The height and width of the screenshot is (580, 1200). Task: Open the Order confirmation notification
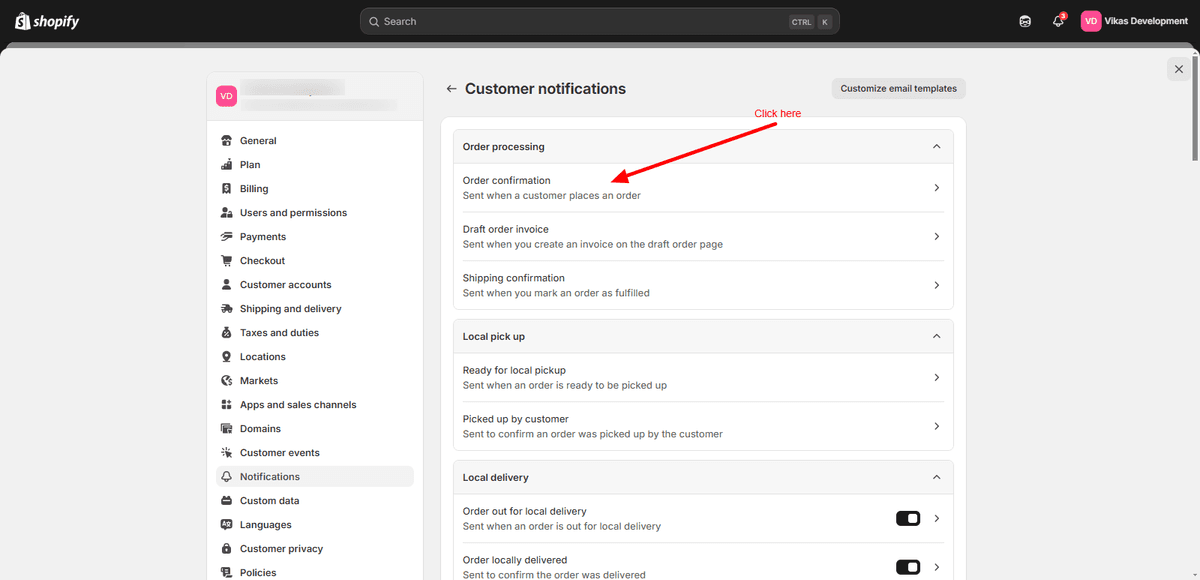[x=703, y=188]
